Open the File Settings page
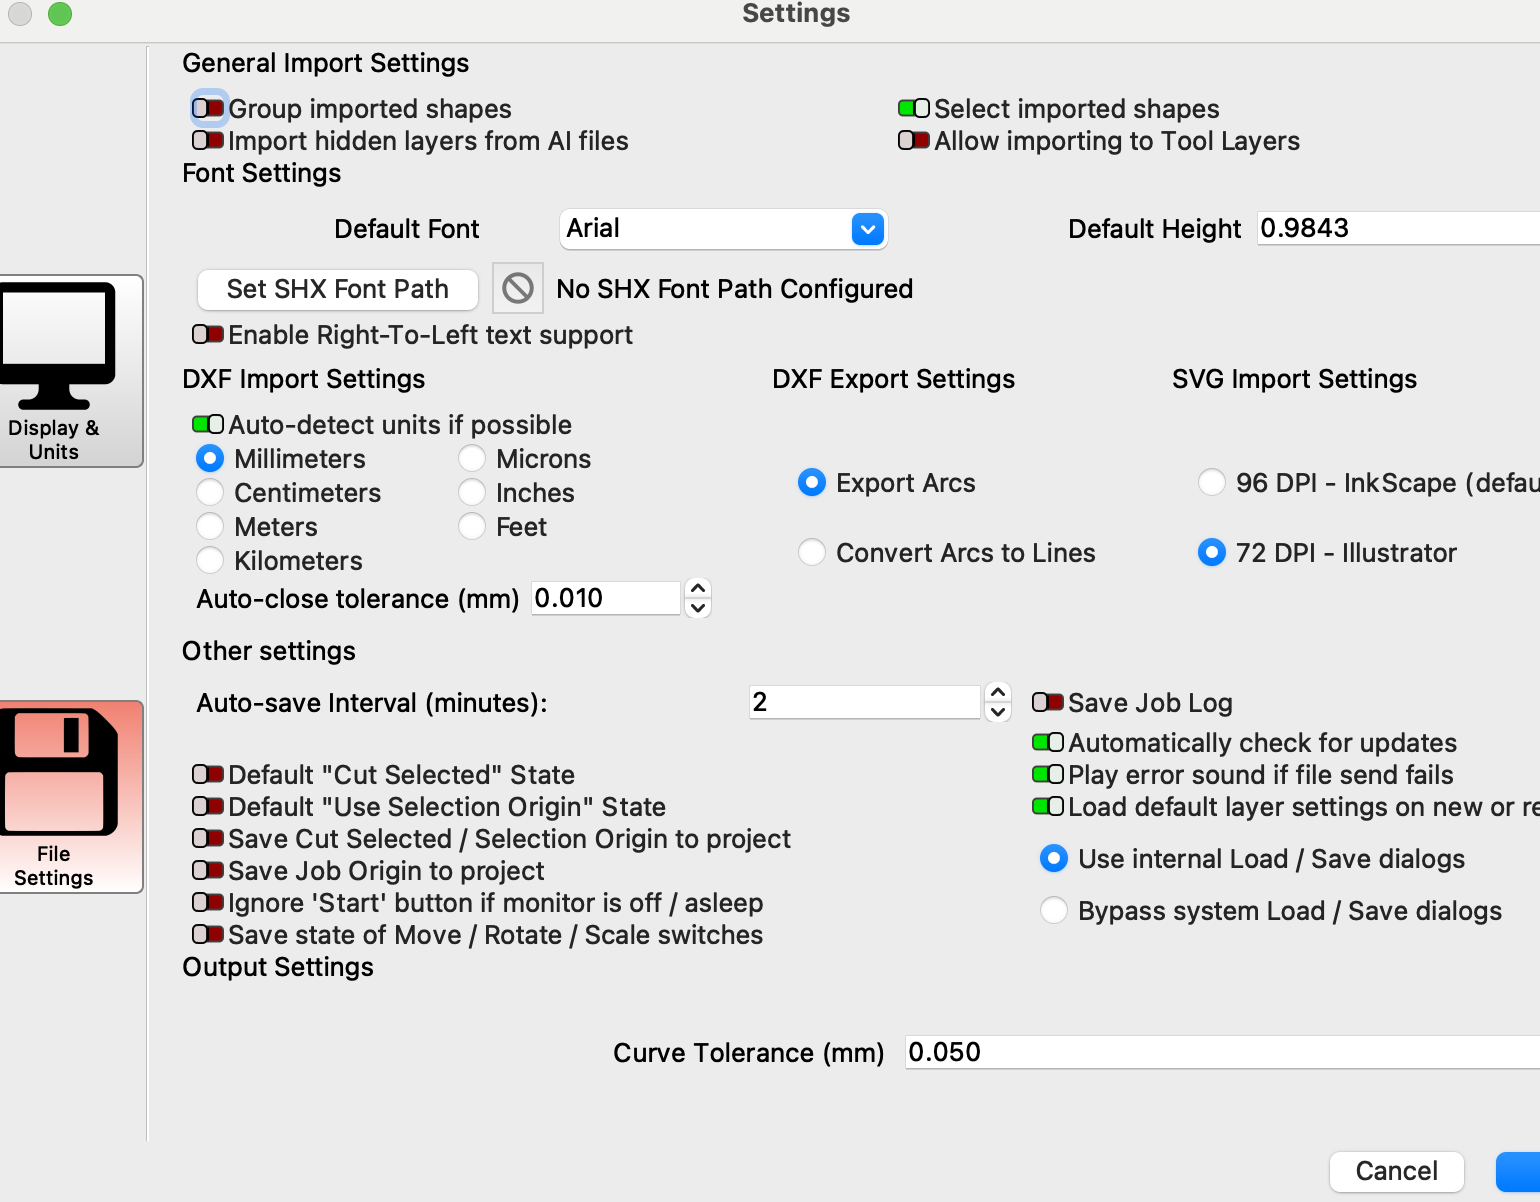The image size is (1540, 1202). (x=70, y=797)
